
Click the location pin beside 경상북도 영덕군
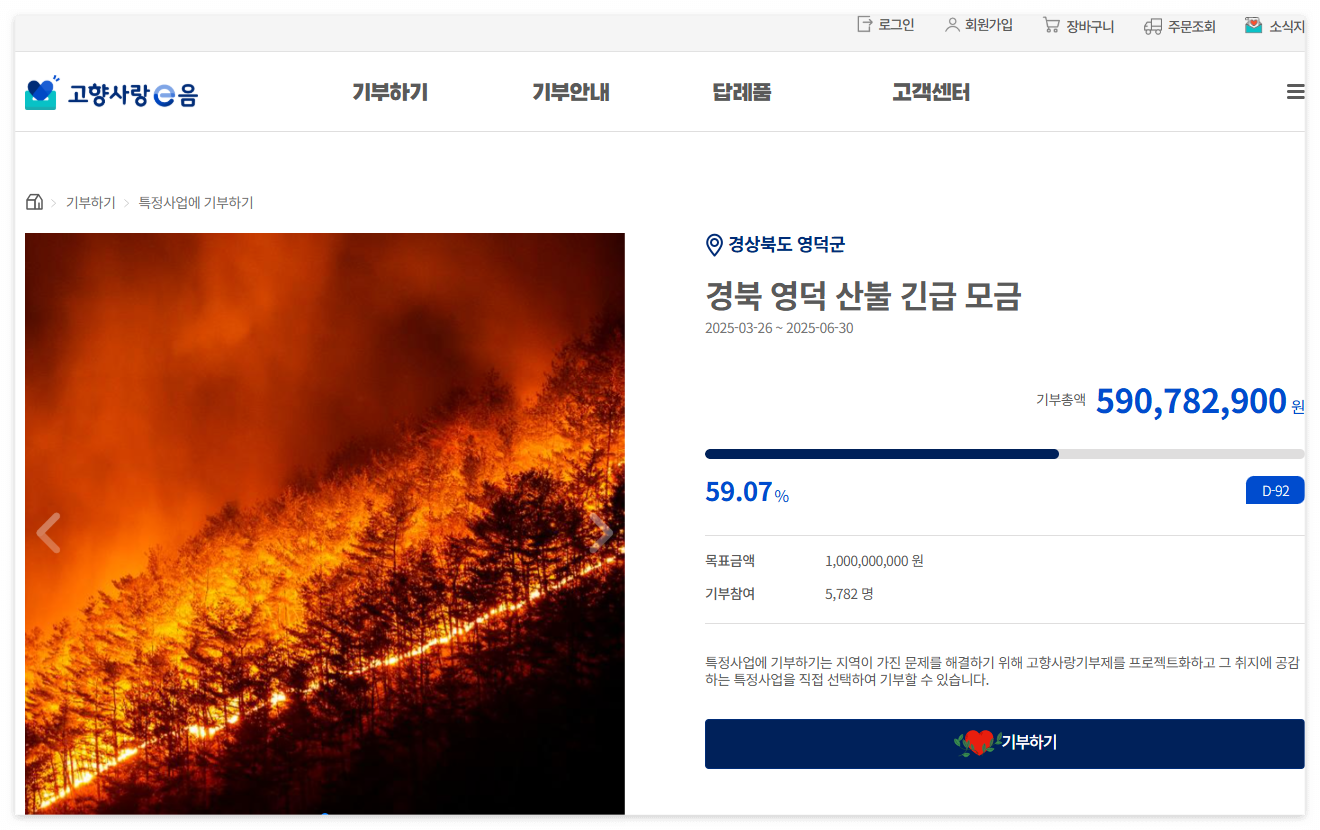(x=714, y=245)
